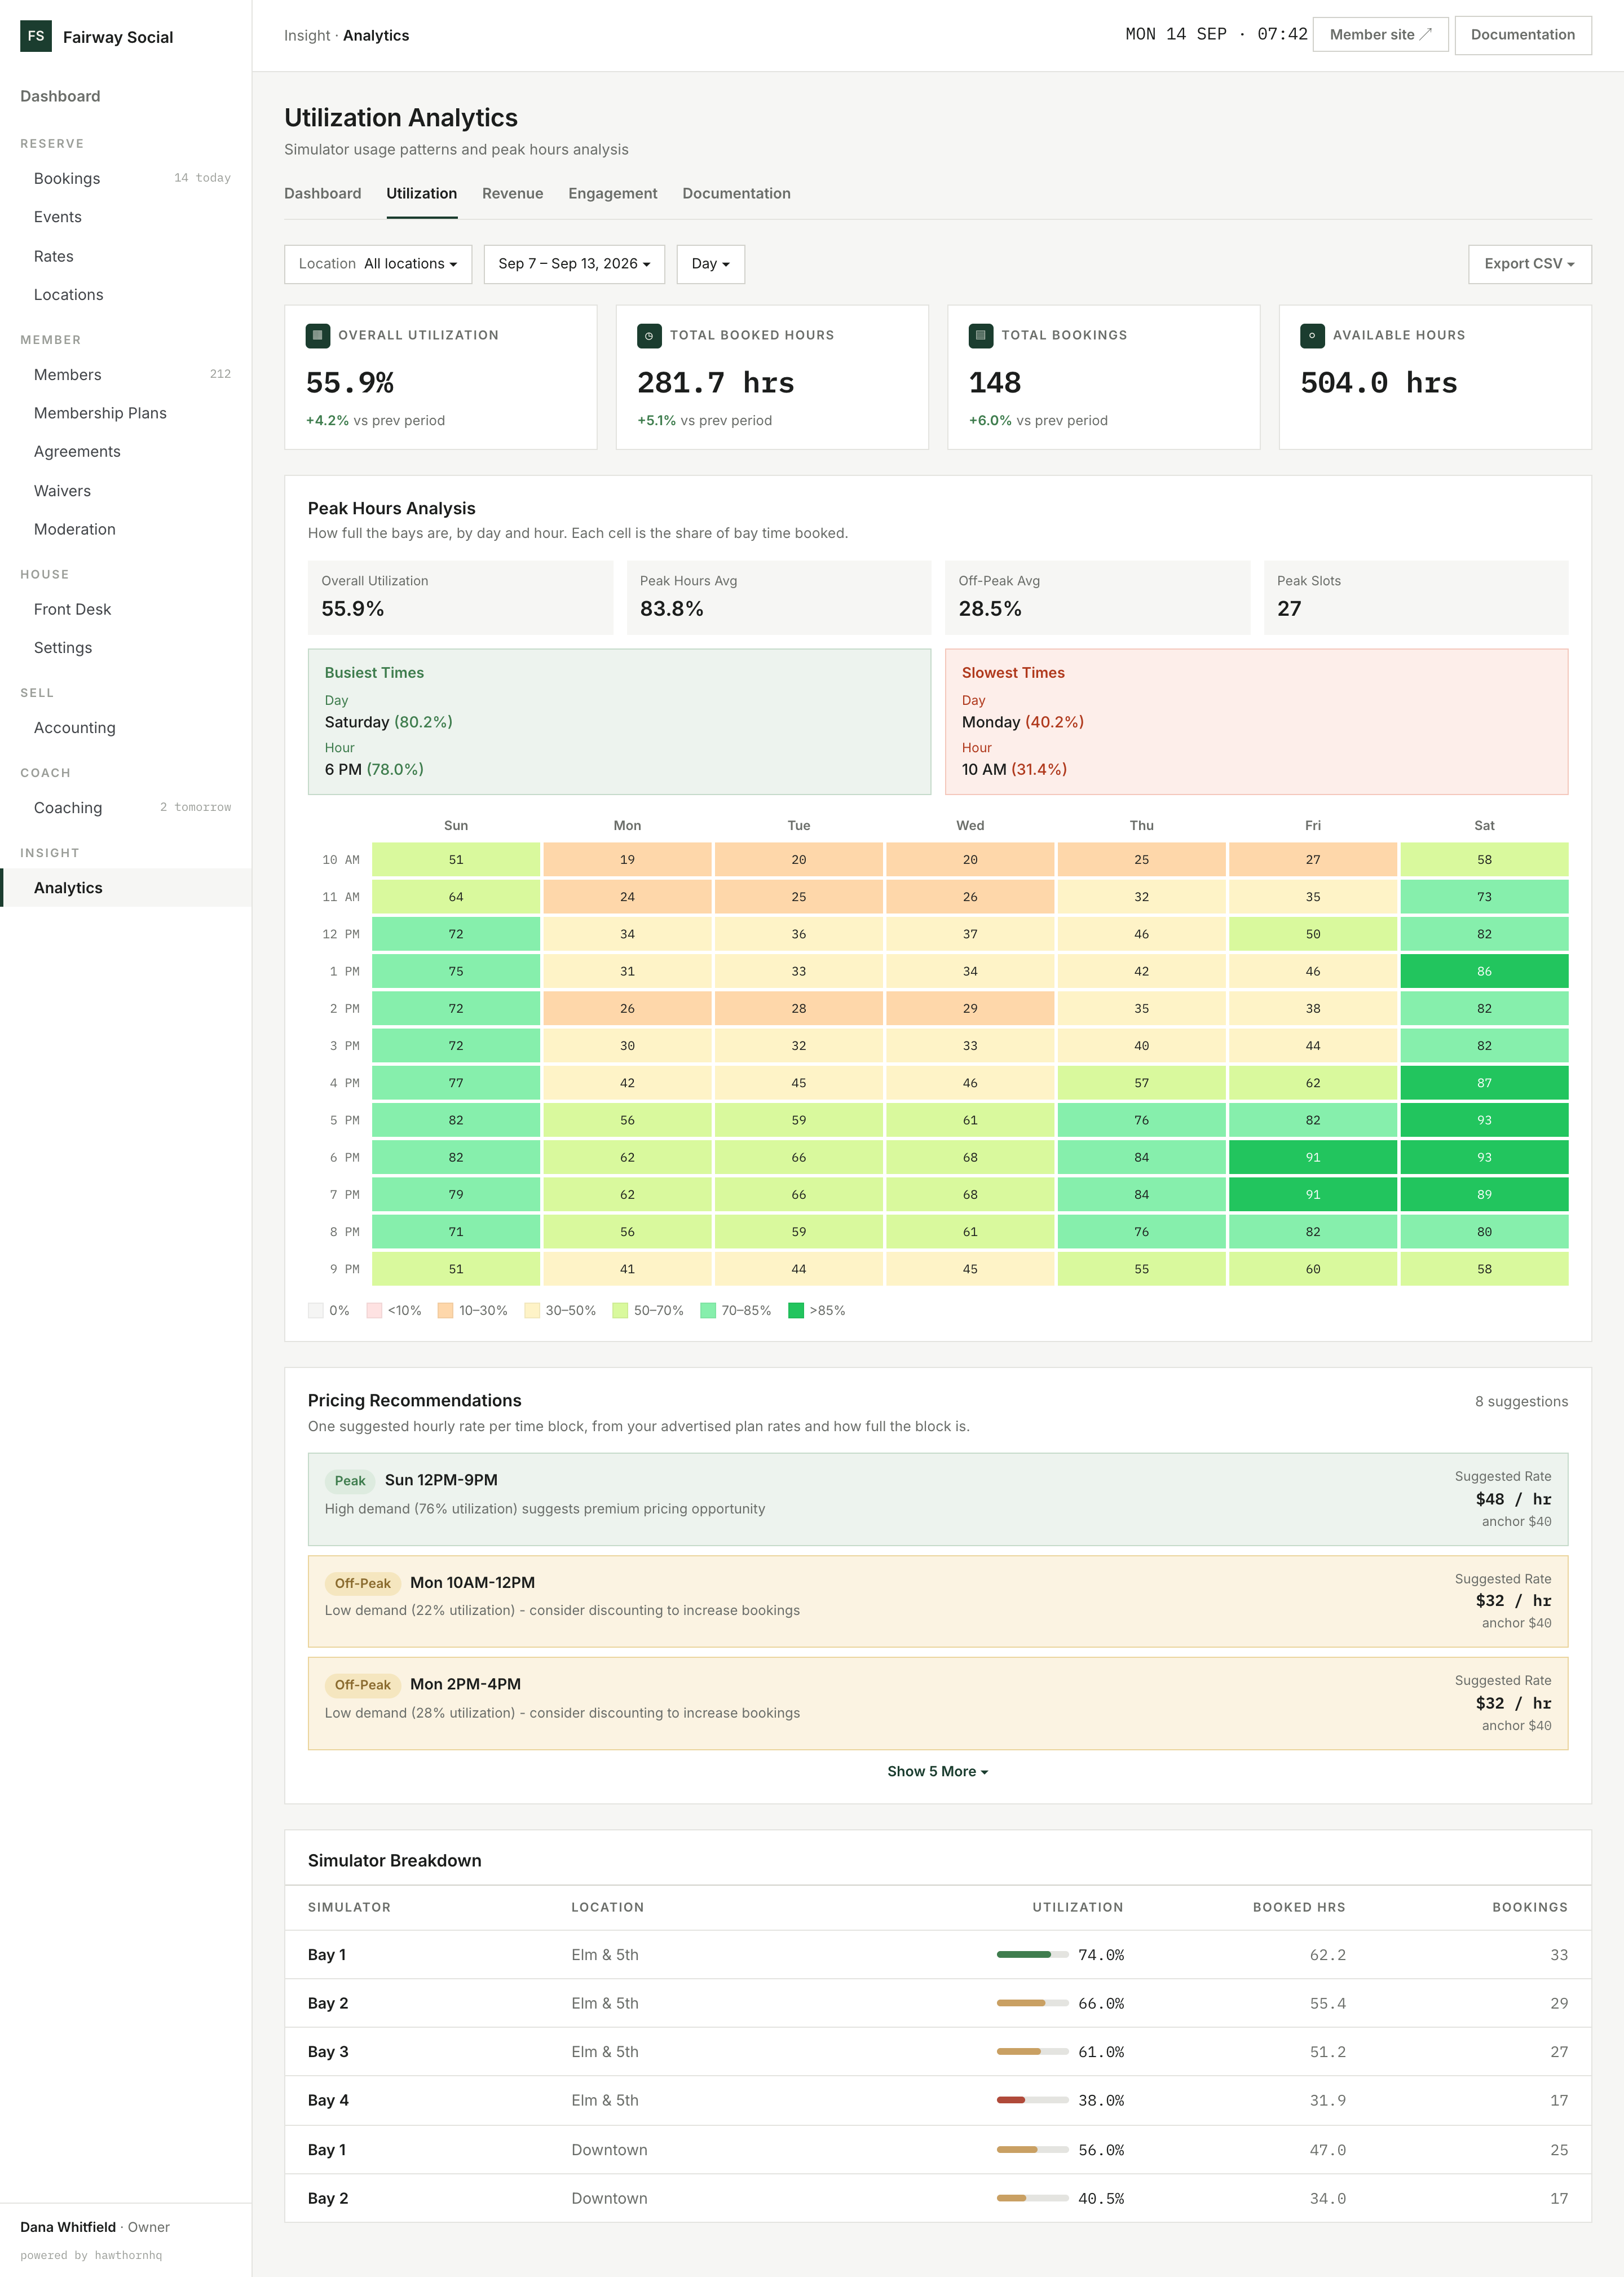Select the Mon 2PM-4PM Off-Peak recommendation
This screenshot has width=1624, height=2277.
pyautogui.click(x=937, y=1703)
